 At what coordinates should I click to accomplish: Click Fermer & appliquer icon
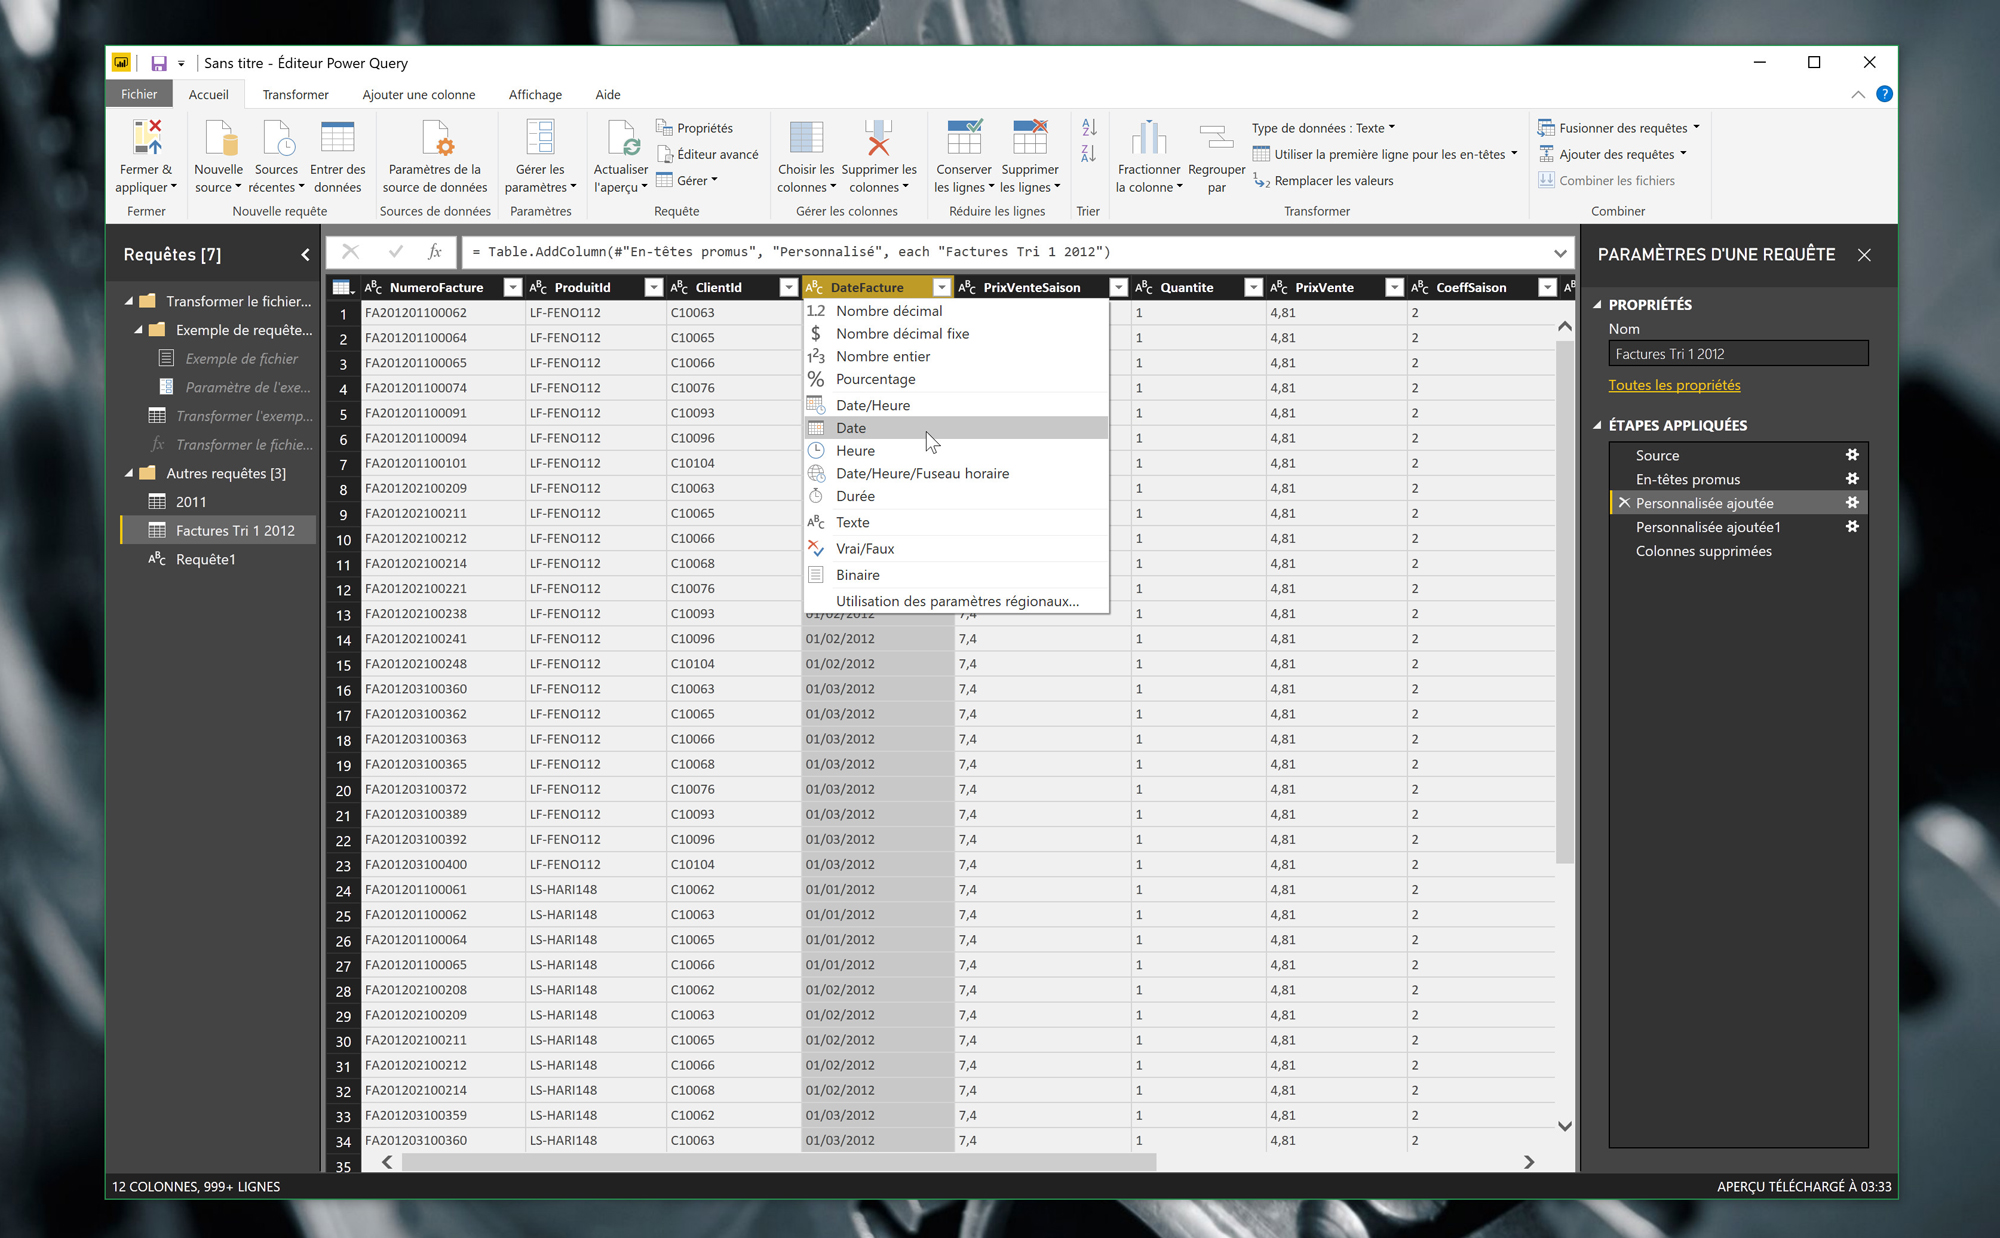coord(146,137)
